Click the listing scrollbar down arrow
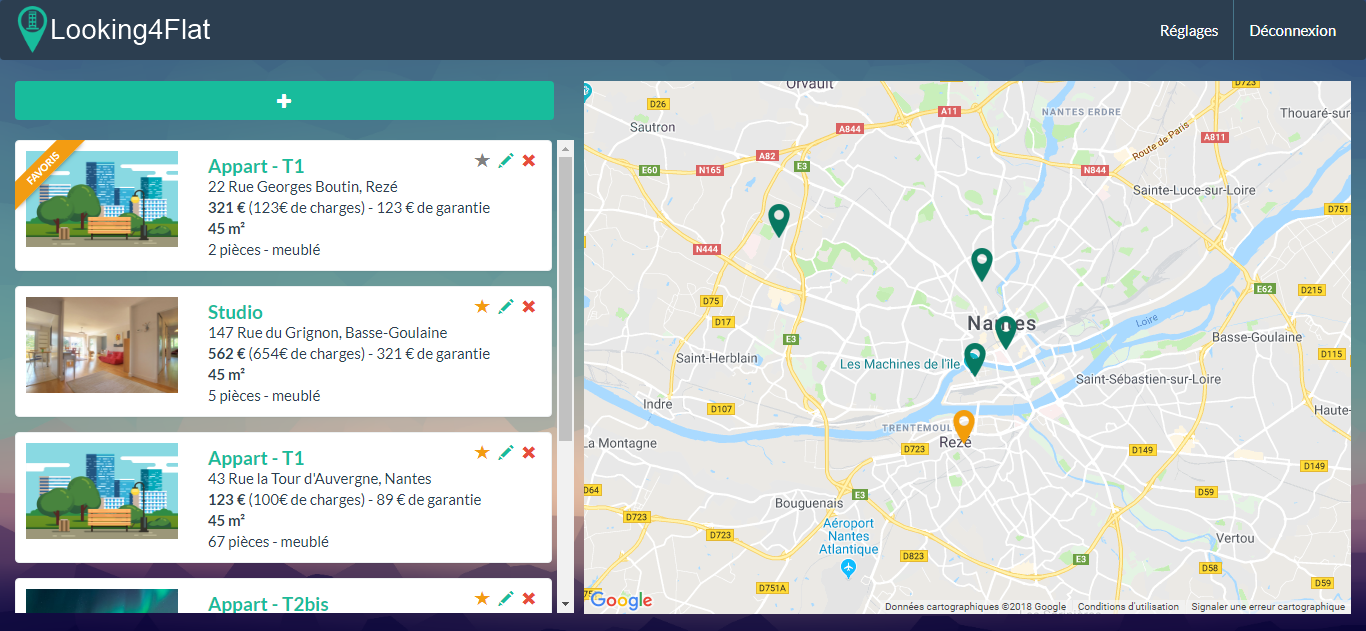Screen dimensions: 1366x631 [565, 604]
